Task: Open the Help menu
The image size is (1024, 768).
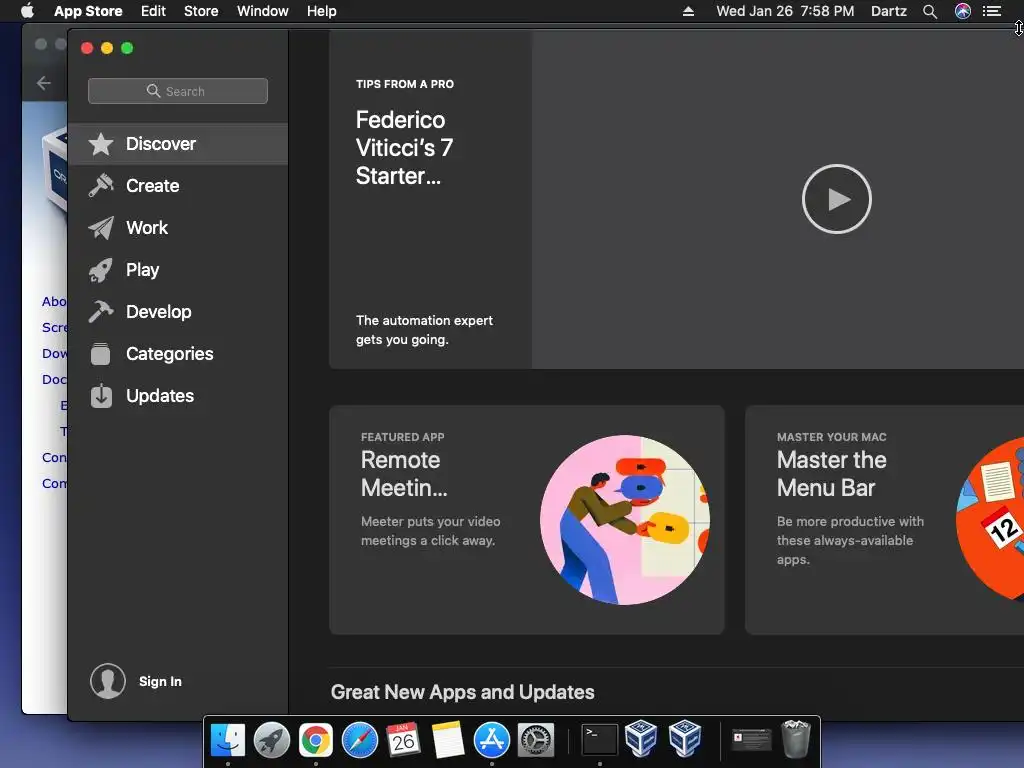Action: point(322,11)
